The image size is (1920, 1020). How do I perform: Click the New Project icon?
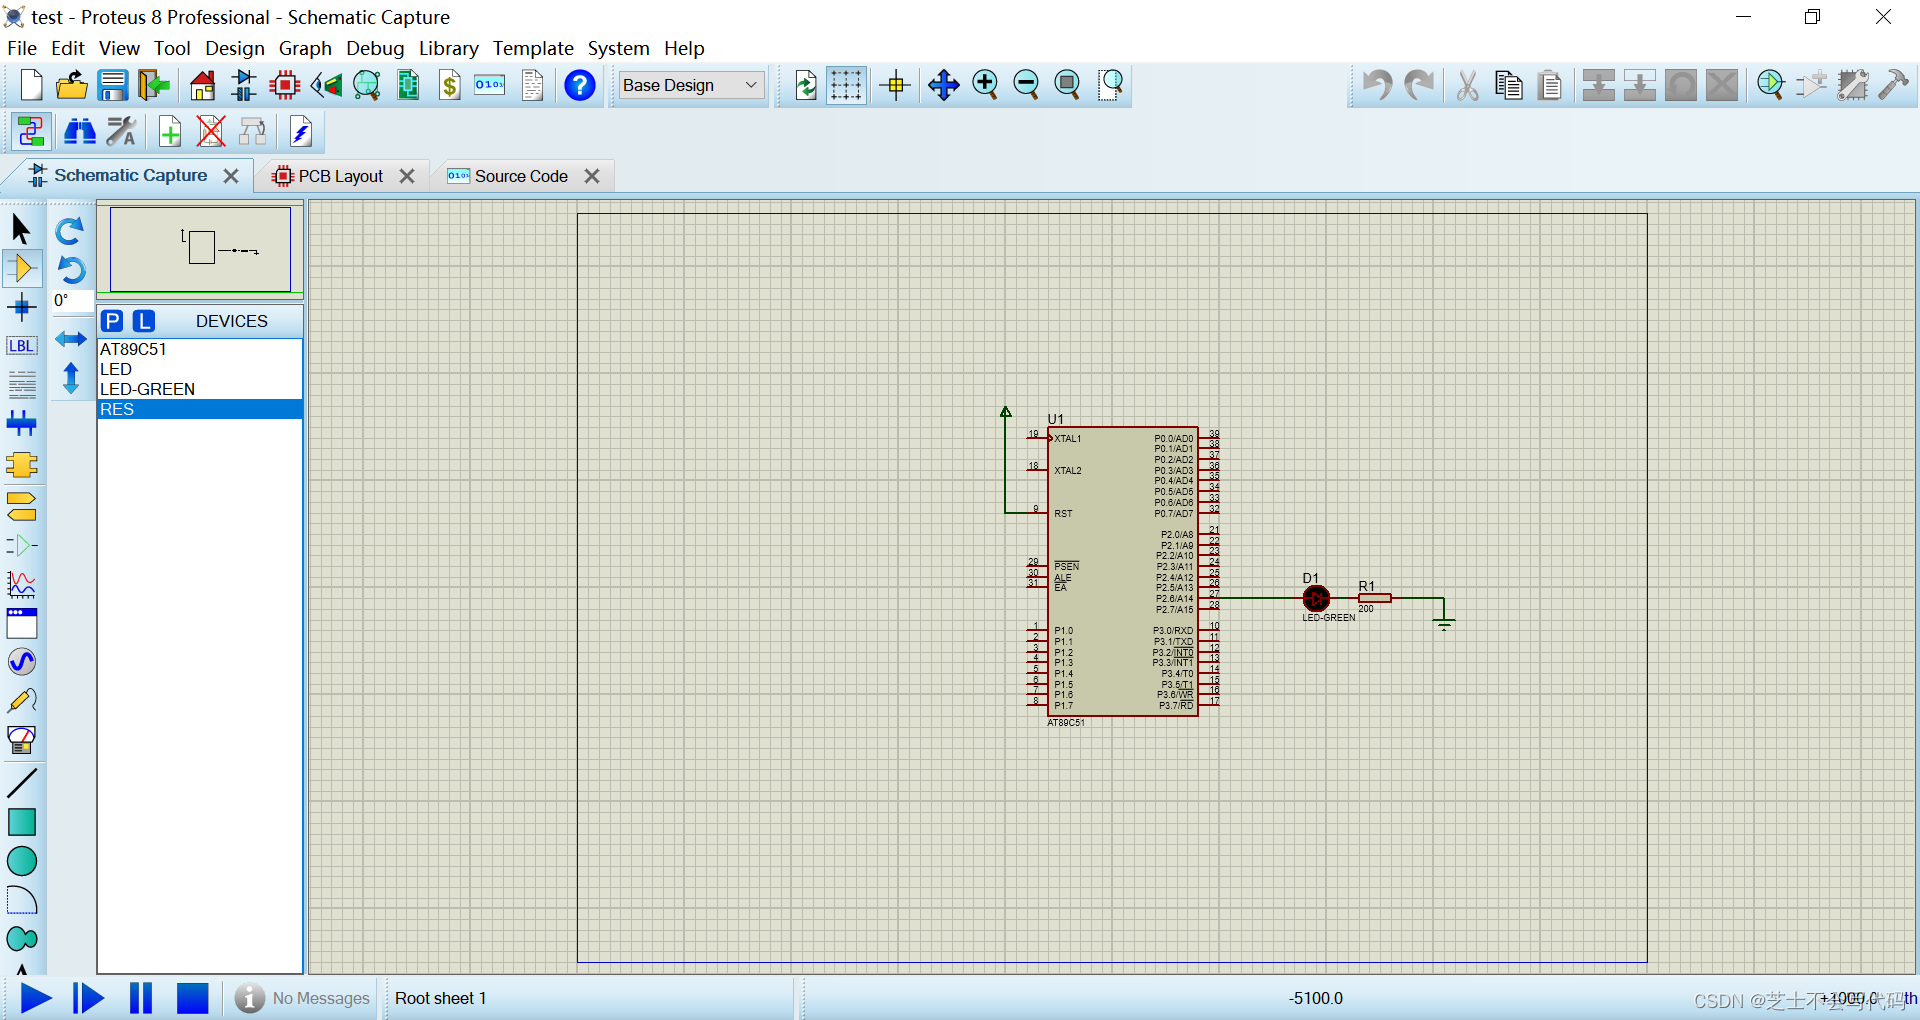coord(31,85)
